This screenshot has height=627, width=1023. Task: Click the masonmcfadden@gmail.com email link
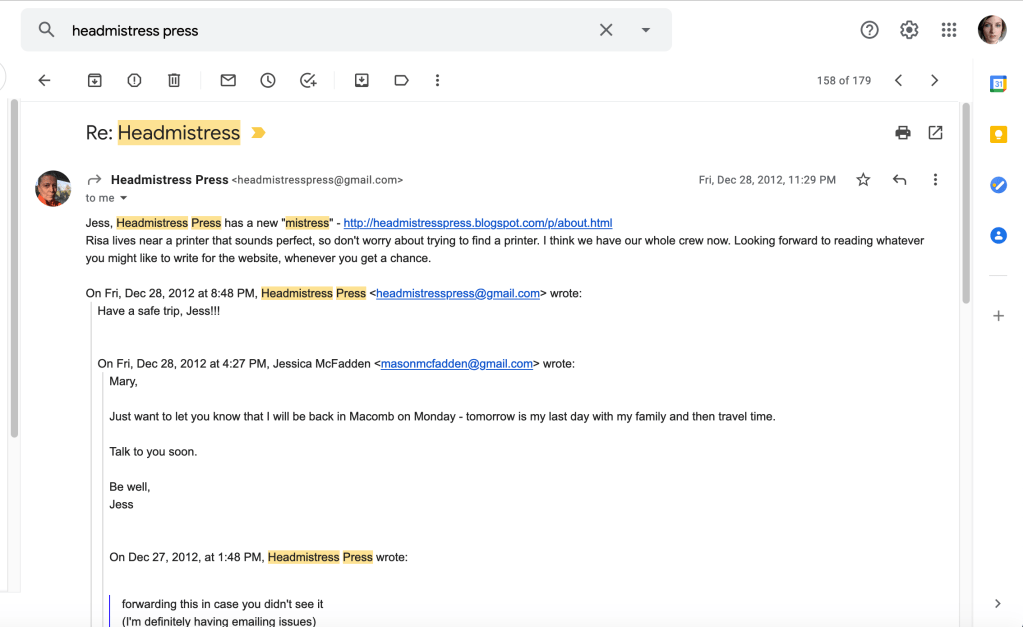tap(456, 364)
